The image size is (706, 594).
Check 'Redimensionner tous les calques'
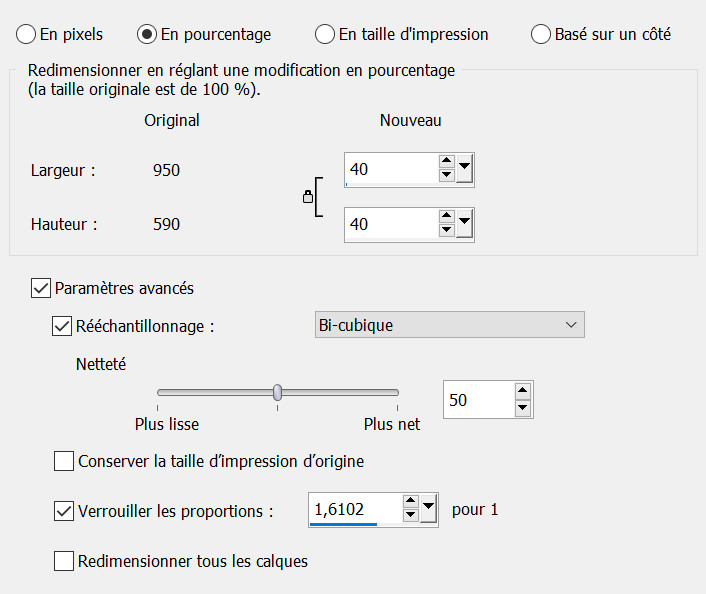point(64,561)
